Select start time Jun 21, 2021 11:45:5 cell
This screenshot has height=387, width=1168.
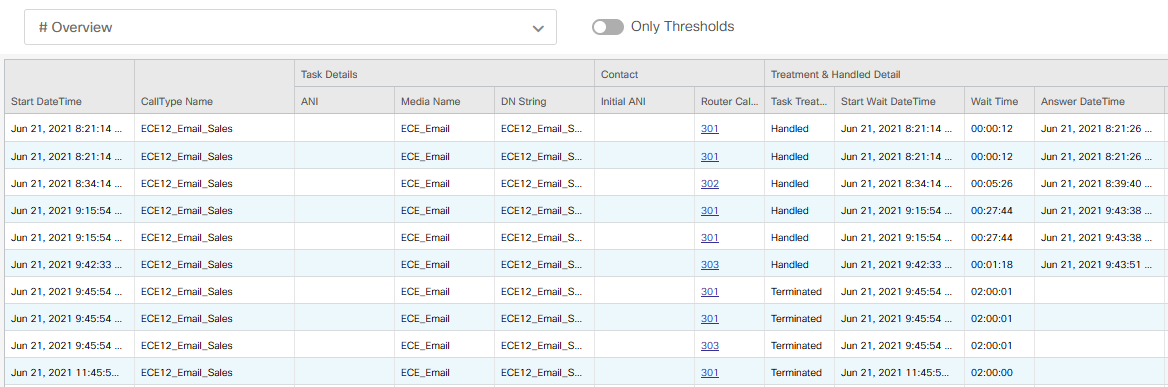(69, 372)
